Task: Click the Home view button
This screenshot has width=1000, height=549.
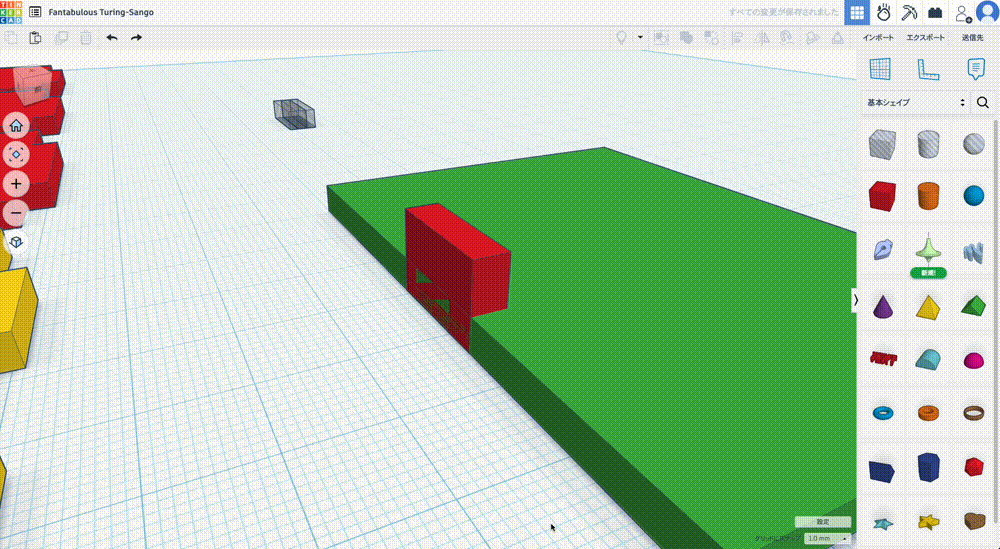Action: [x=17, y=126]
